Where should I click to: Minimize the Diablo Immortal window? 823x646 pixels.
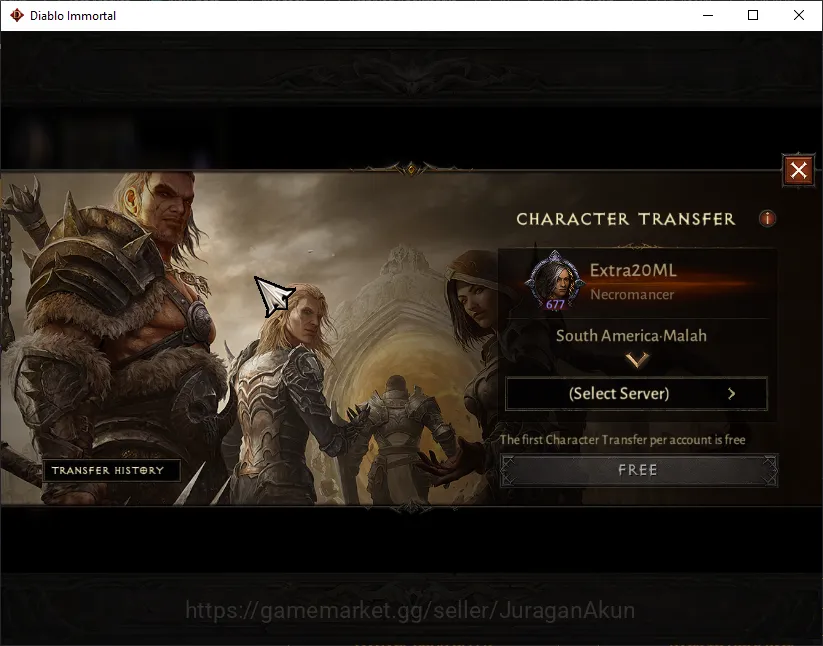point(708,15)
